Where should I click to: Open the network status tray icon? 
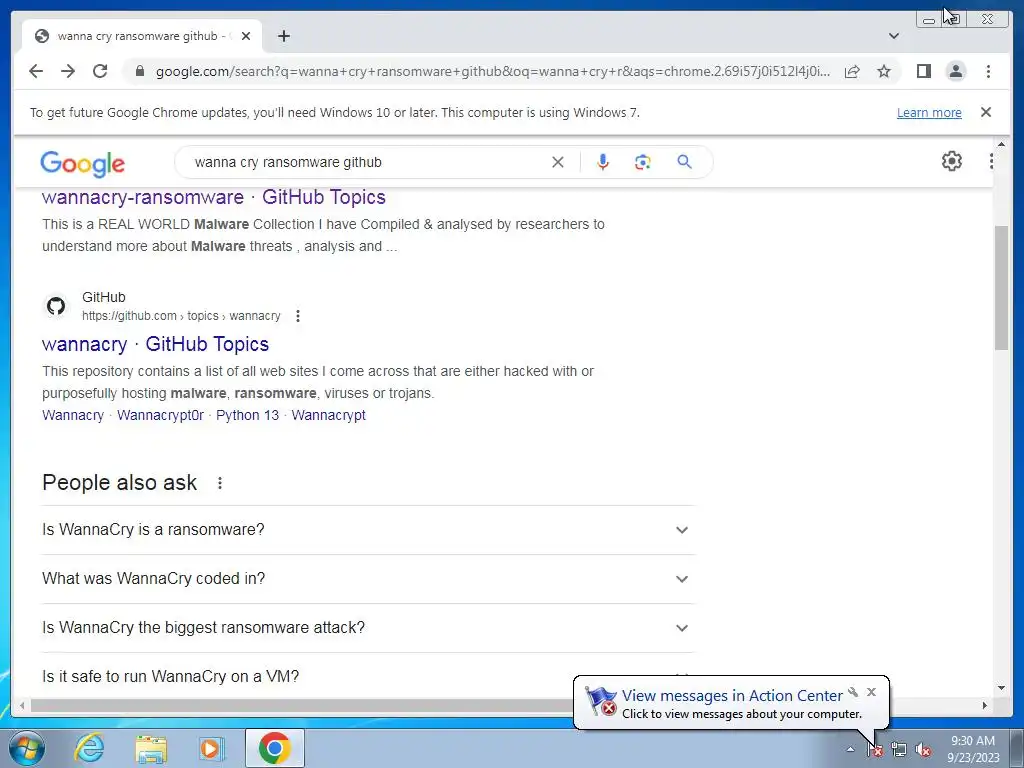point(899,750)
